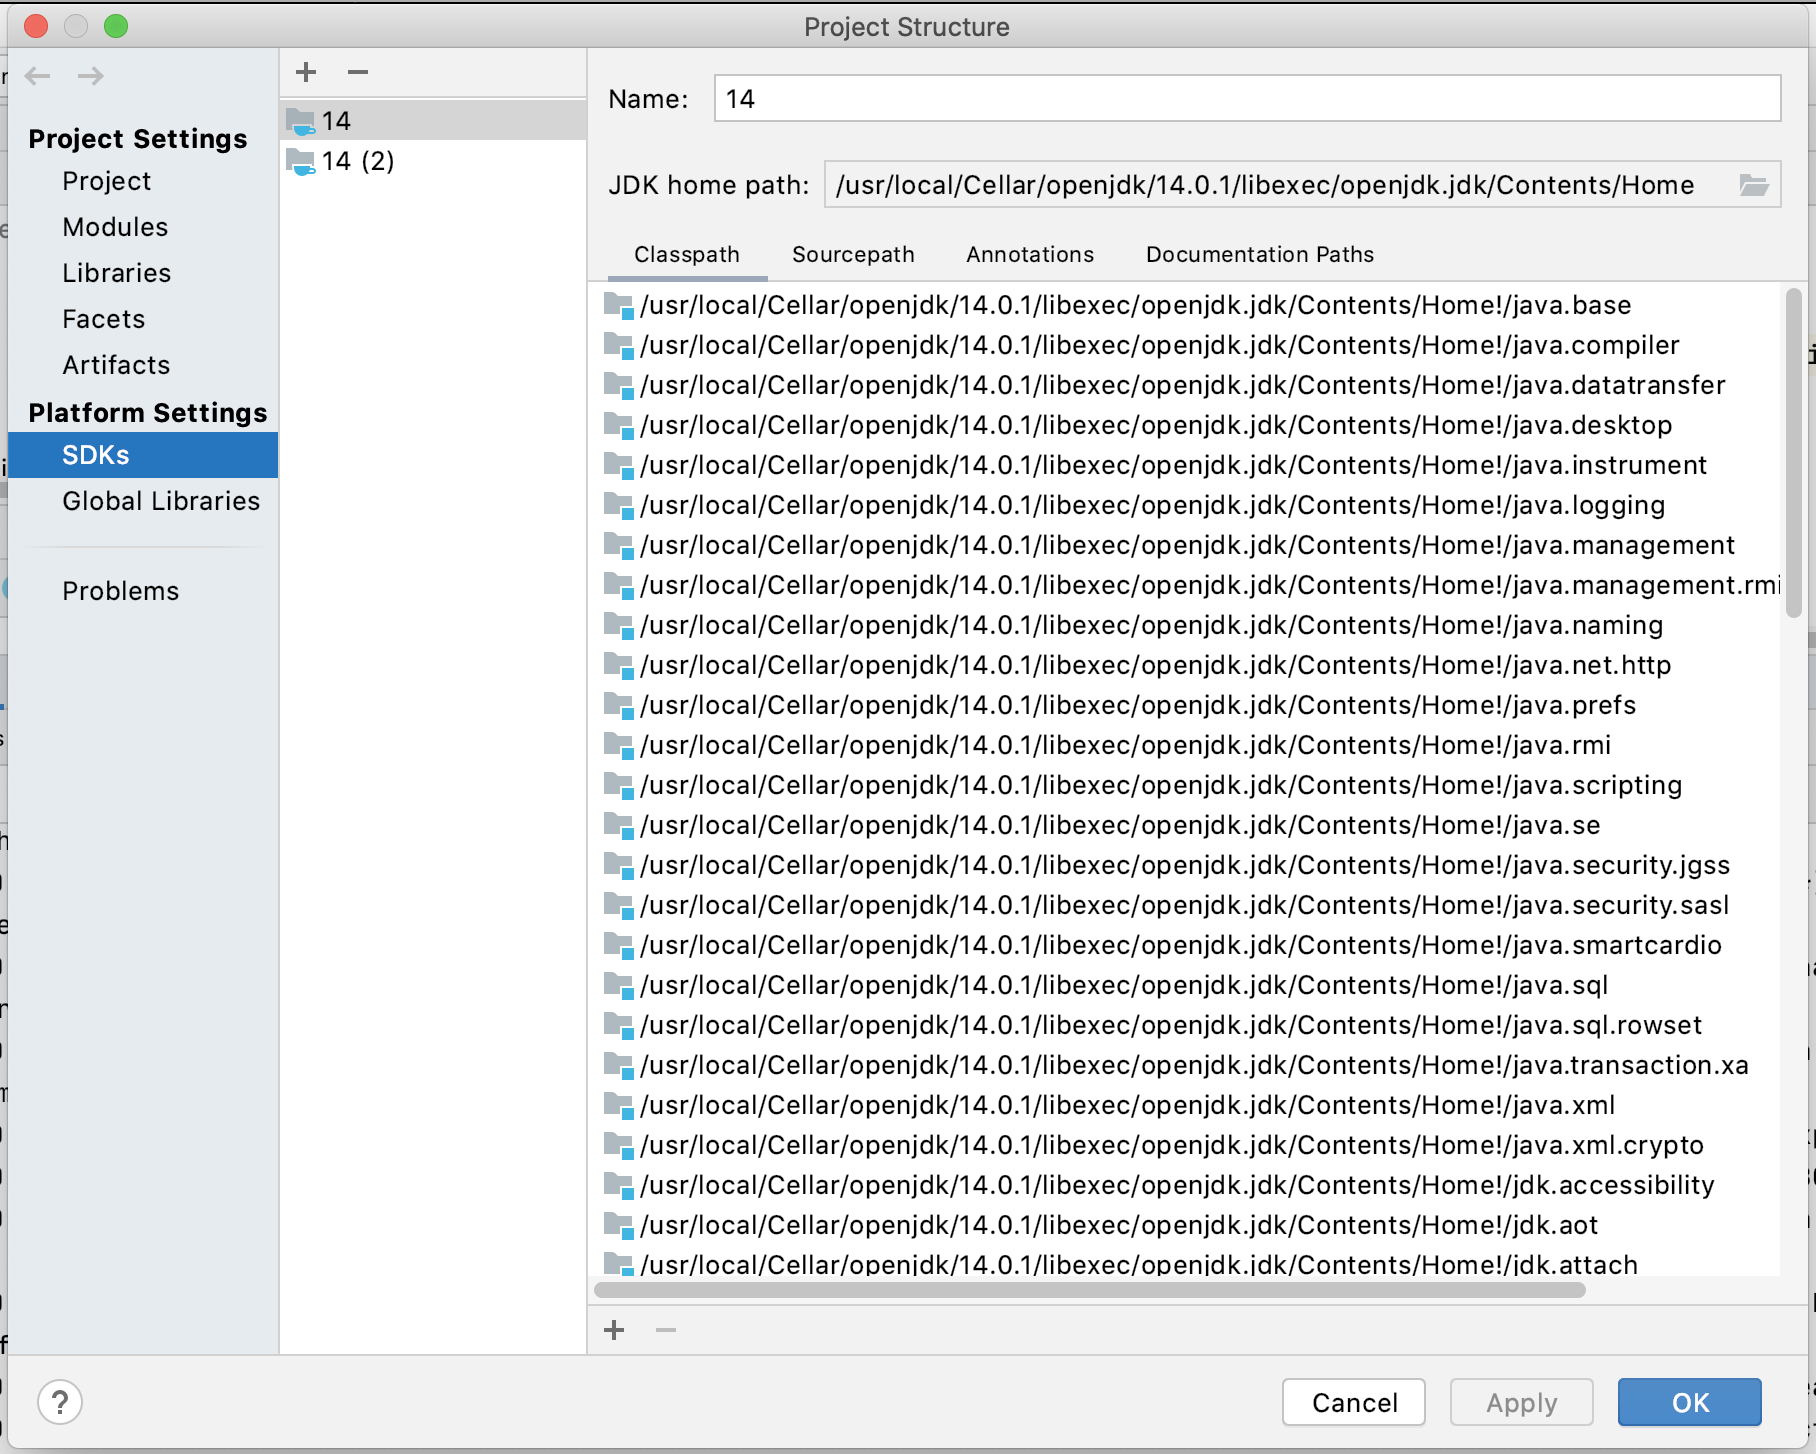Screen dimensions: 1816x1454
Task: Open the Problems section
Action: [120, 590]
